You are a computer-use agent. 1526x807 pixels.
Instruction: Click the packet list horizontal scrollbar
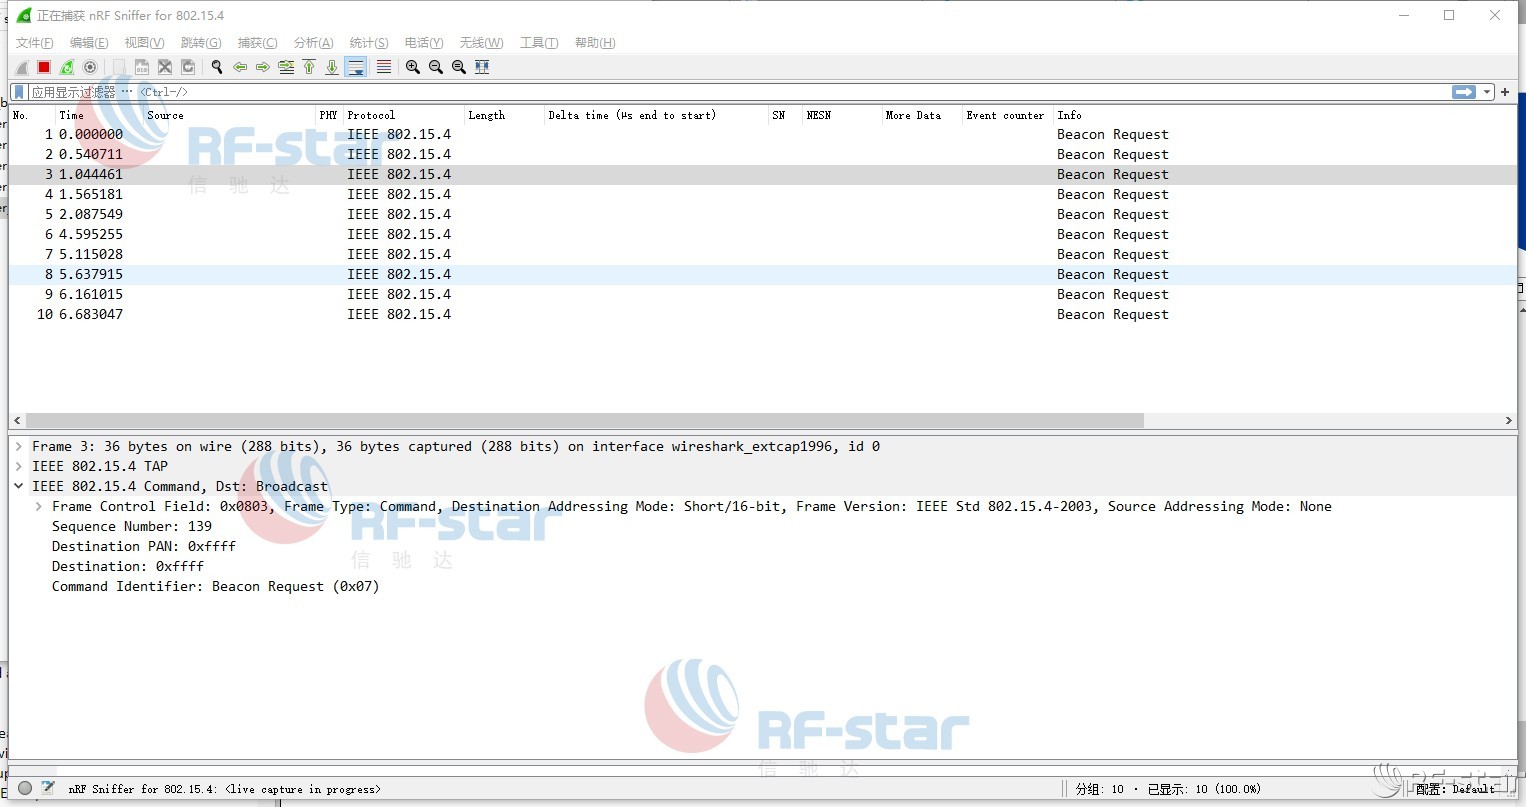(584, 421)
